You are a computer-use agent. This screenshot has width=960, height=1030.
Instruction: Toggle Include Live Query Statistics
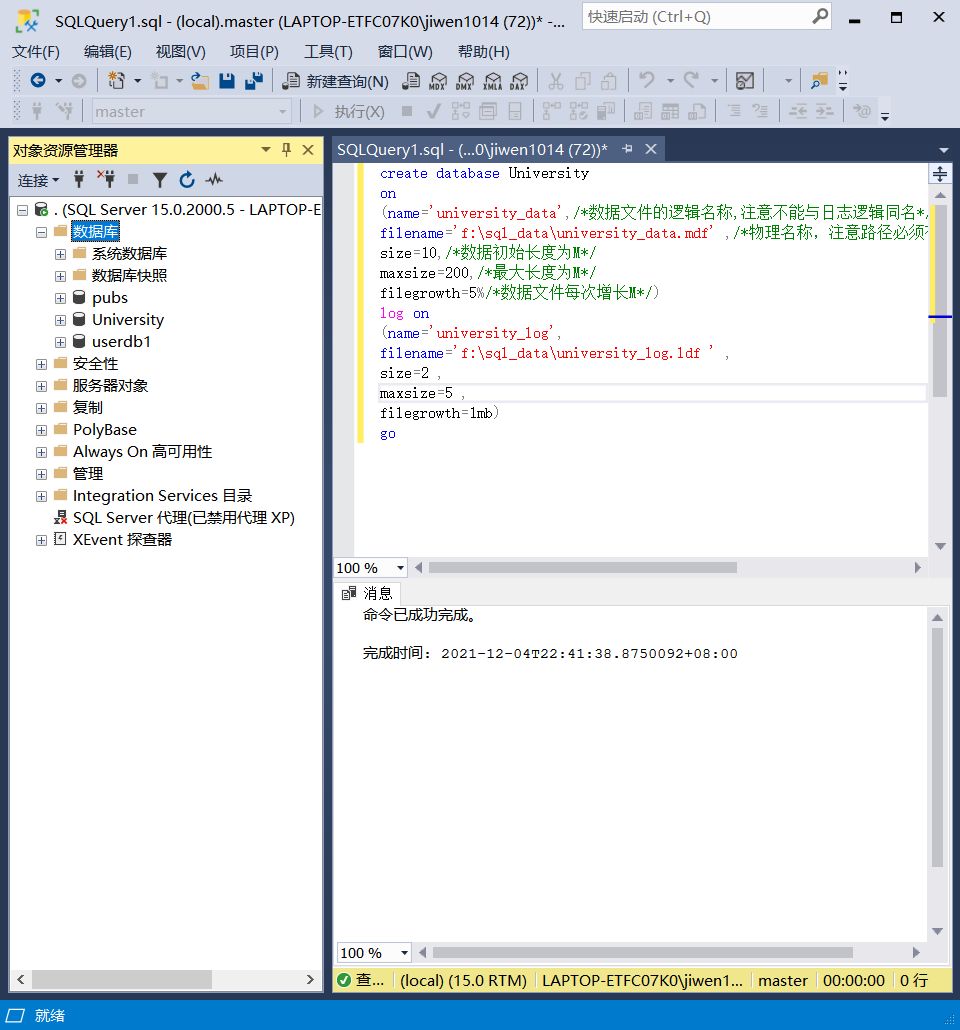(x=578, y=112)
